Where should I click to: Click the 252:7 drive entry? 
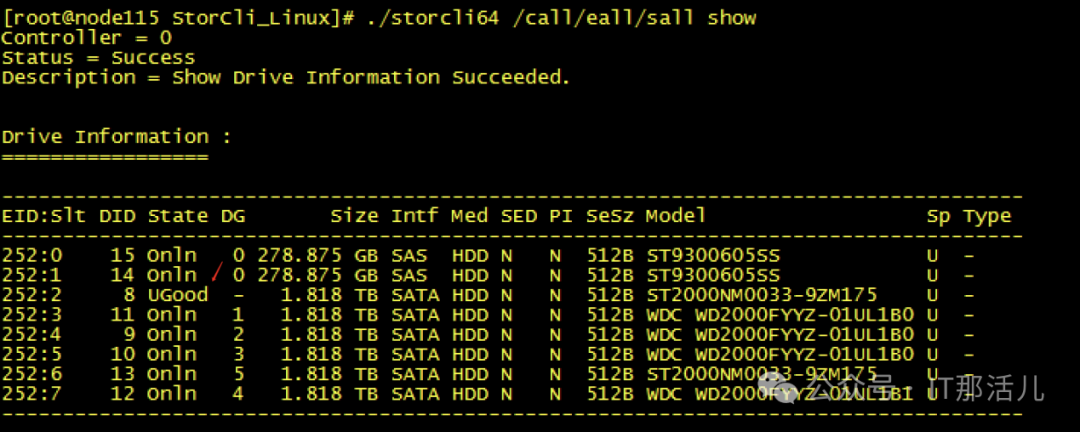point(32,394)
